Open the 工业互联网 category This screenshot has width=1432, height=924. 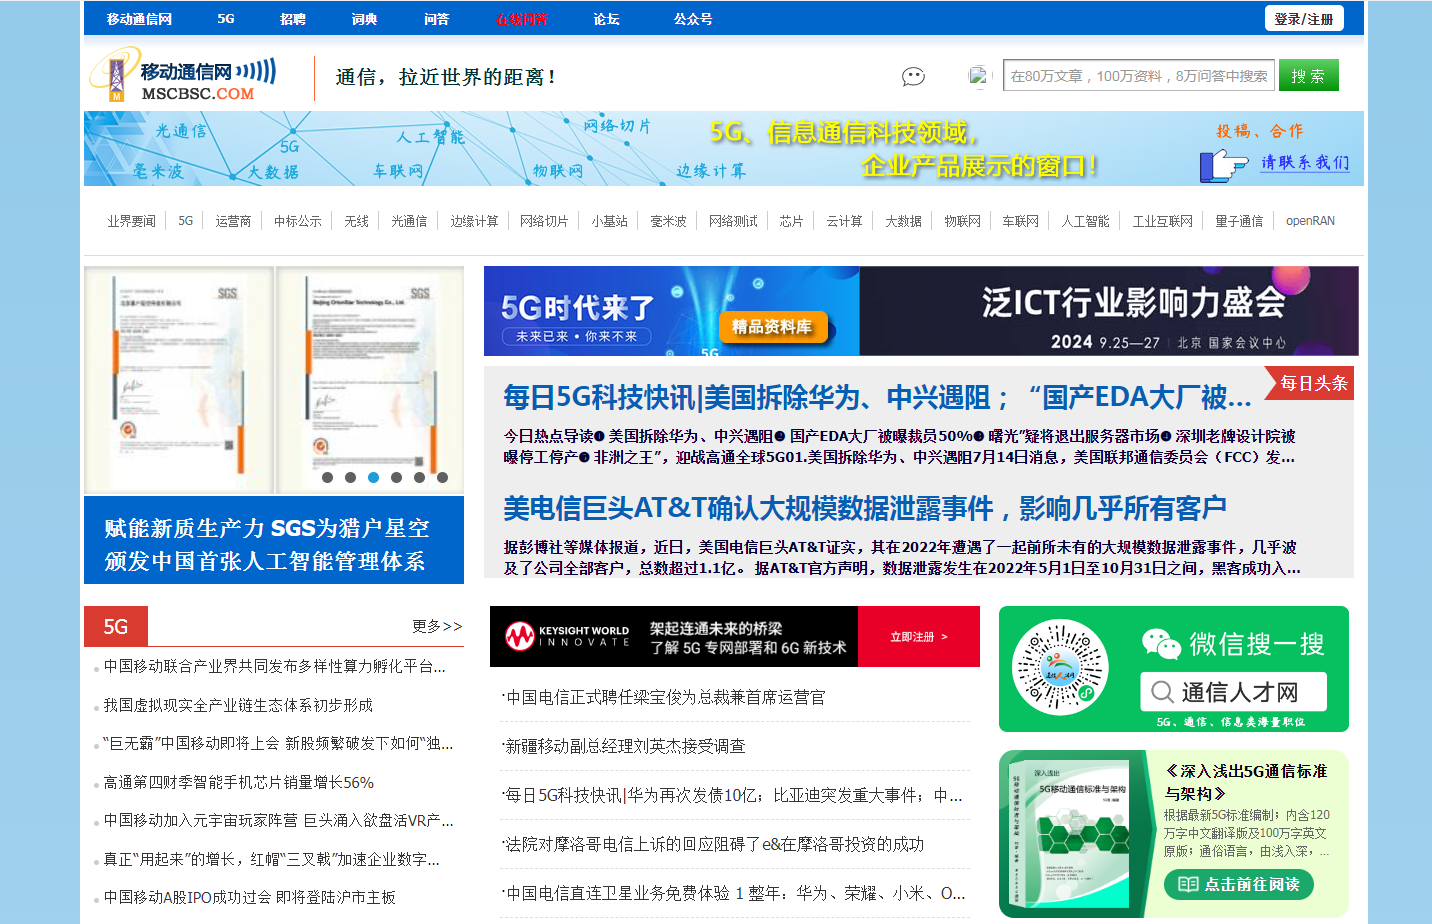pyautogui.click(x=1162, y=221)
